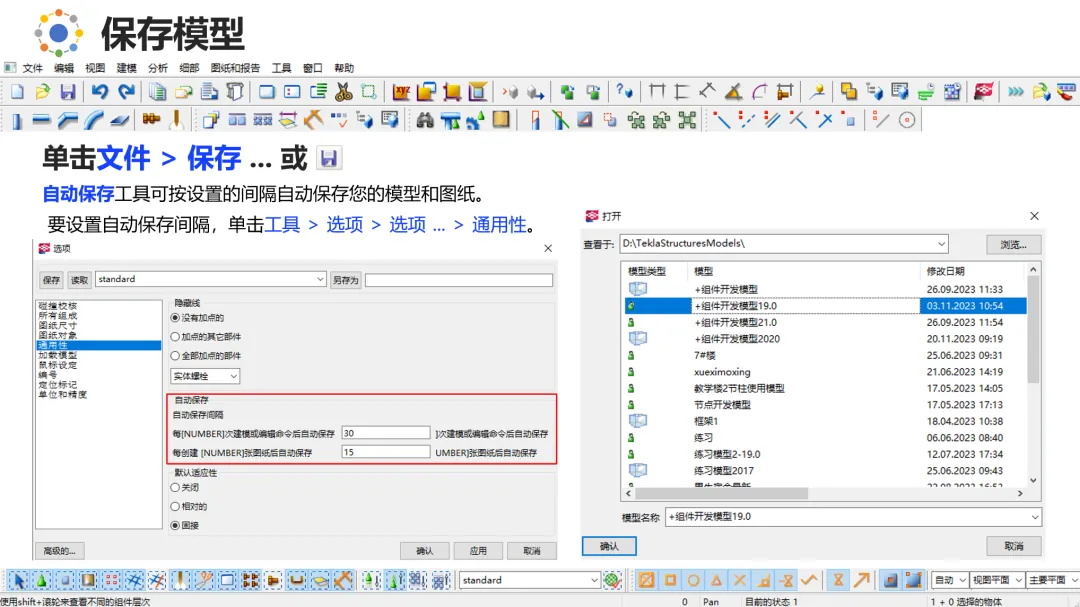Viewport: 1080px width, 607px height.
Task: Select the 关闭 adaptivity radio button
Action: (175, 487)
